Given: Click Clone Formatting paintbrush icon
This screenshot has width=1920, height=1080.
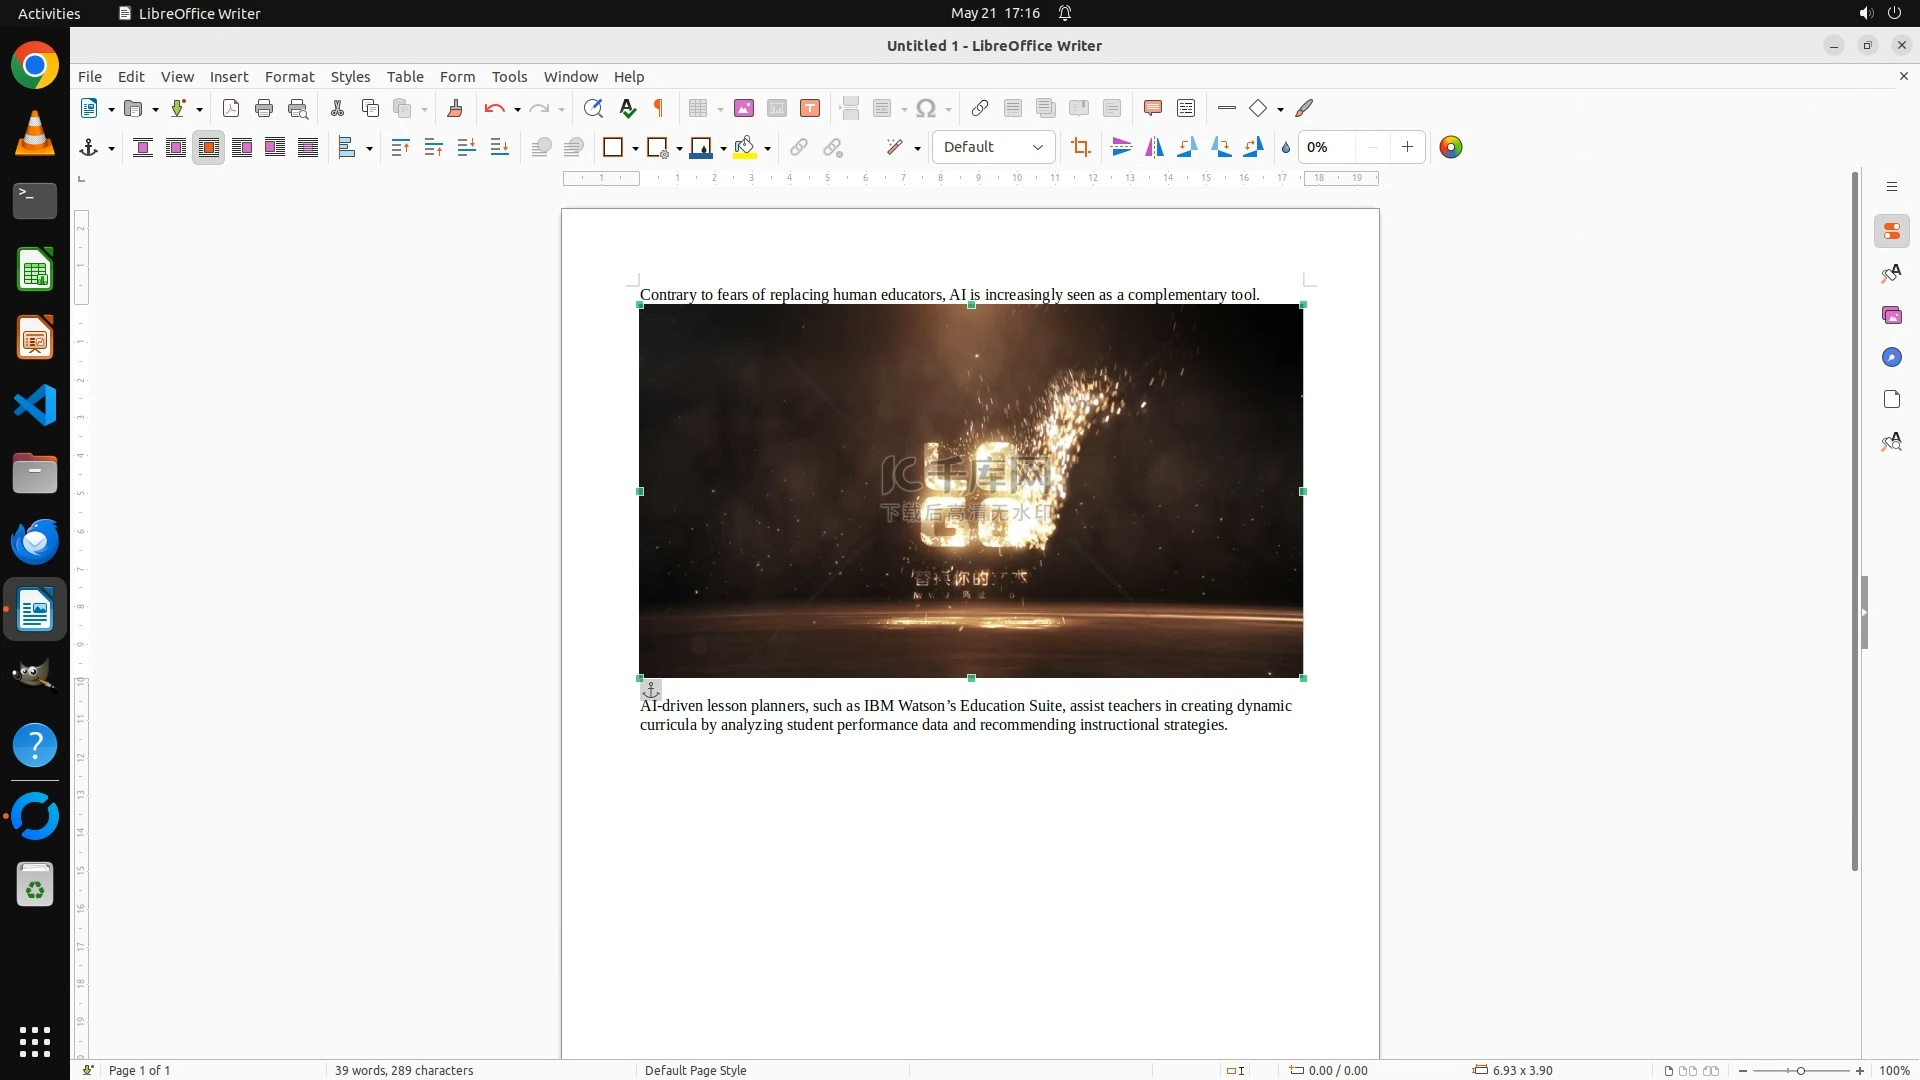Looking at the screenshot, I should [455, 108].
